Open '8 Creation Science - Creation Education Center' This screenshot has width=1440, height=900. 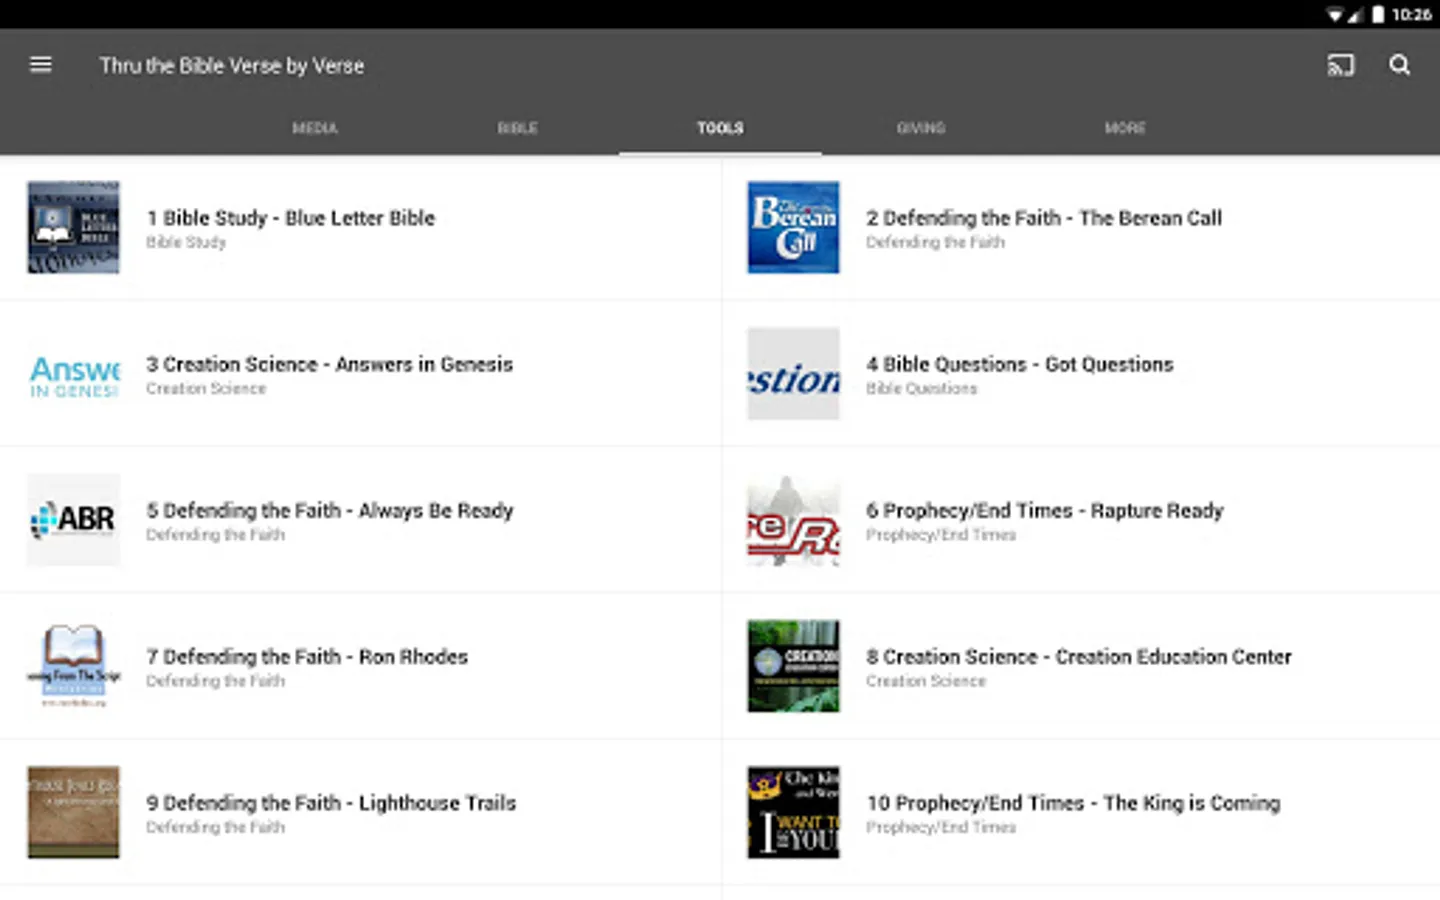coord(1079,657)
